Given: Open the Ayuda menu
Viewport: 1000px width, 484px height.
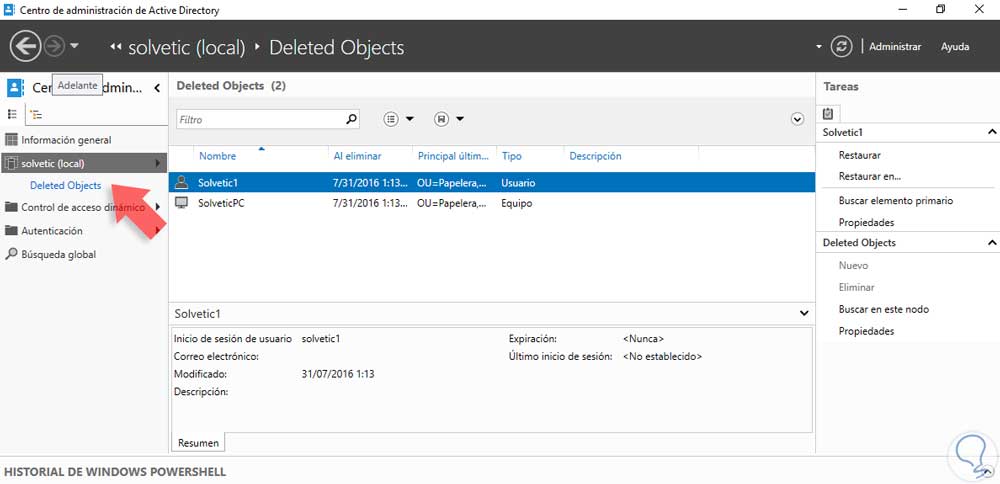Looking at the screenshot, I should (955, 47).
